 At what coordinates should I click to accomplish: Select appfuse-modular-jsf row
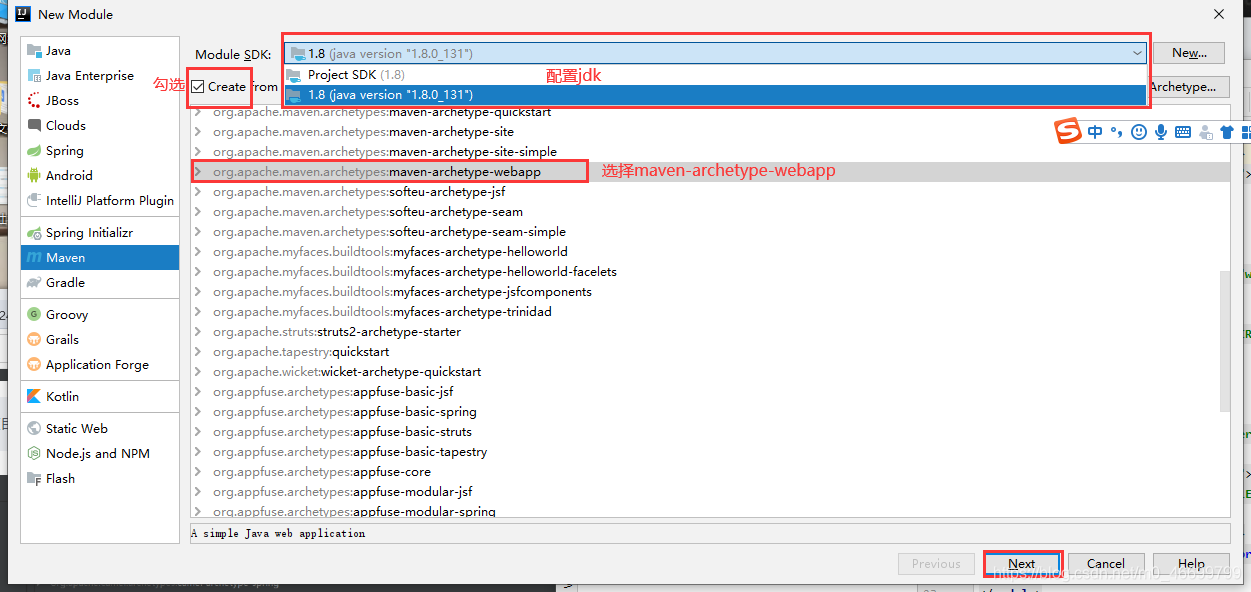pos(705,492)
